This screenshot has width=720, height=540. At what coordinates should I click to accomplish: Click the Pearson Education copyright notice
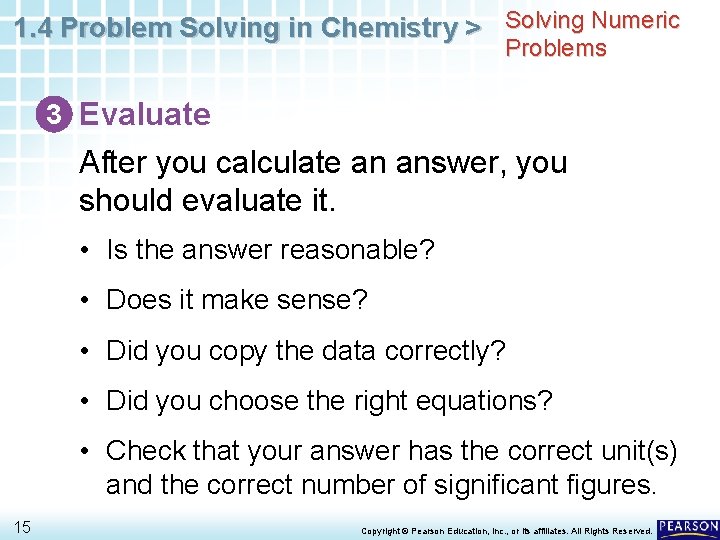coord(506,529)
